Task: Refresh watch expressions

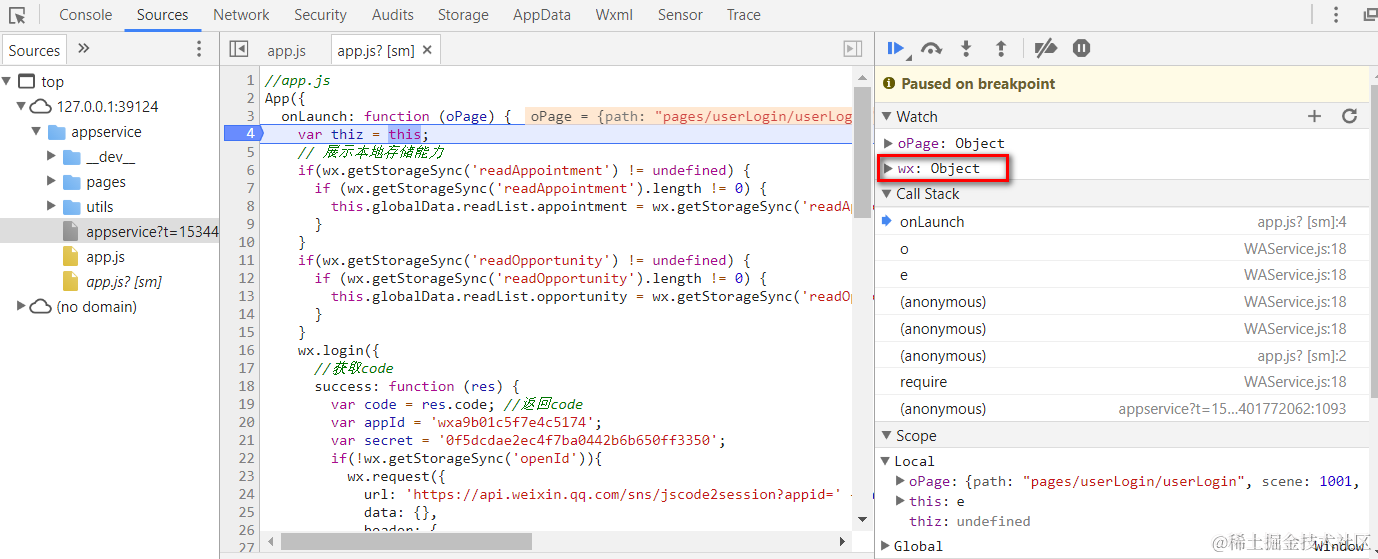Action: pyautogui.click(x=1350, y=117)
